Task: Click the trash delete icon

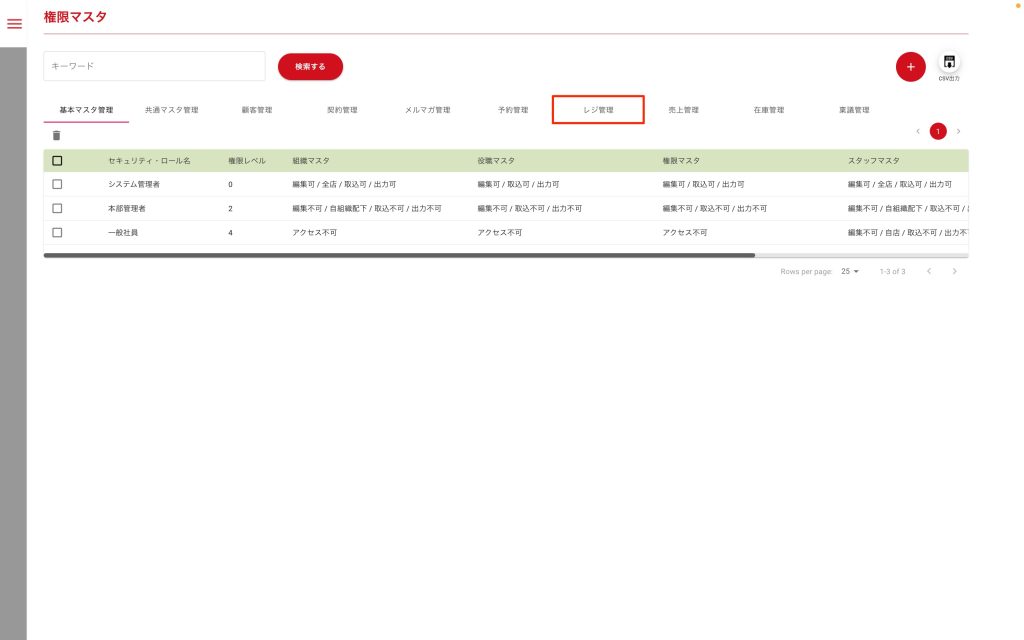Action: [56, 135]
